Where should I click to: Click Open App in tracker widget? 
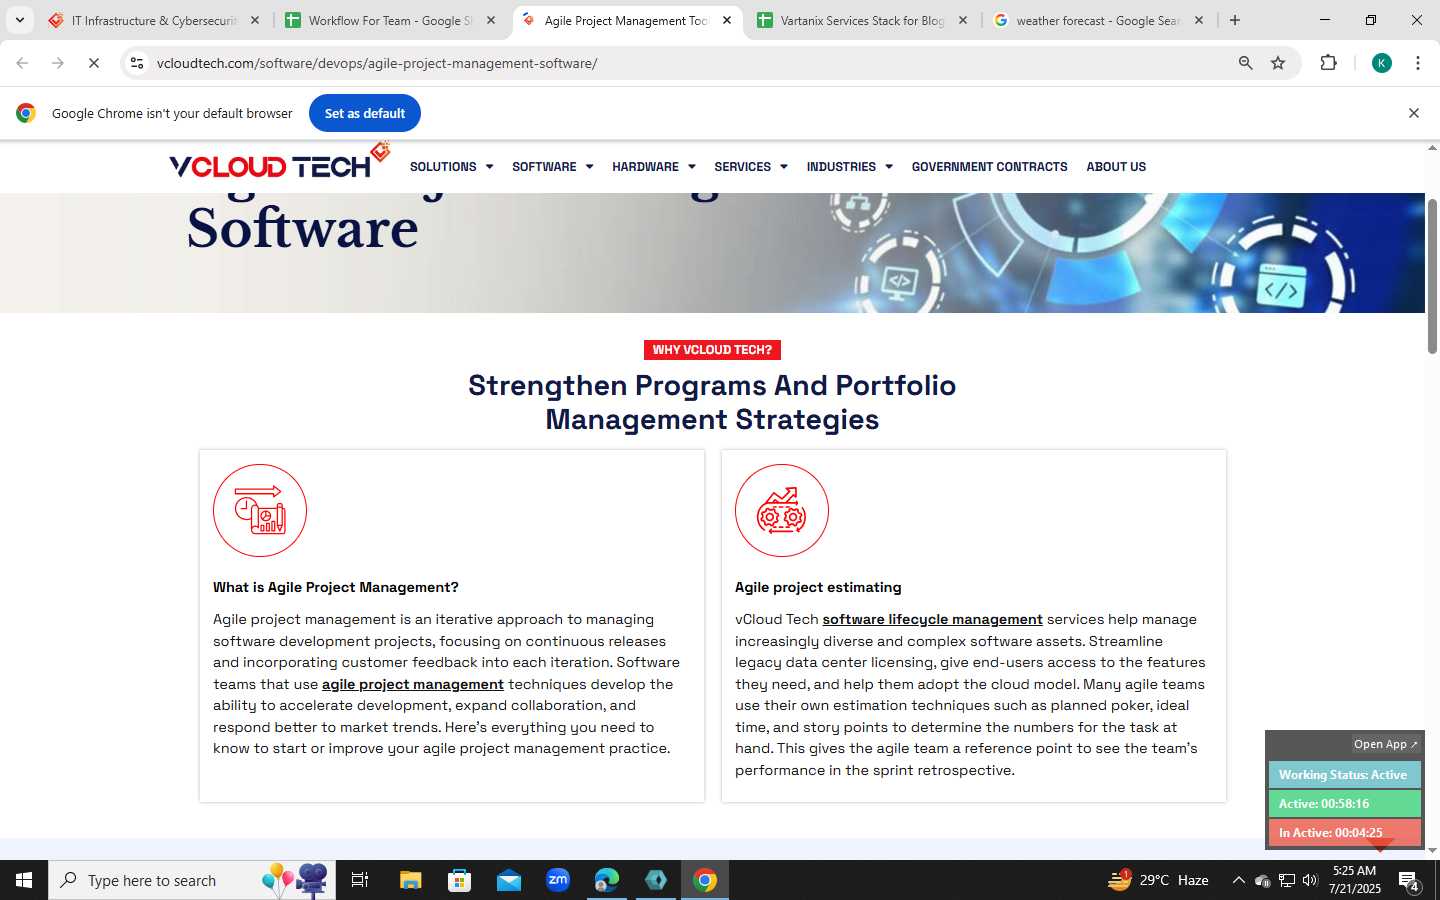point(1385,744)
